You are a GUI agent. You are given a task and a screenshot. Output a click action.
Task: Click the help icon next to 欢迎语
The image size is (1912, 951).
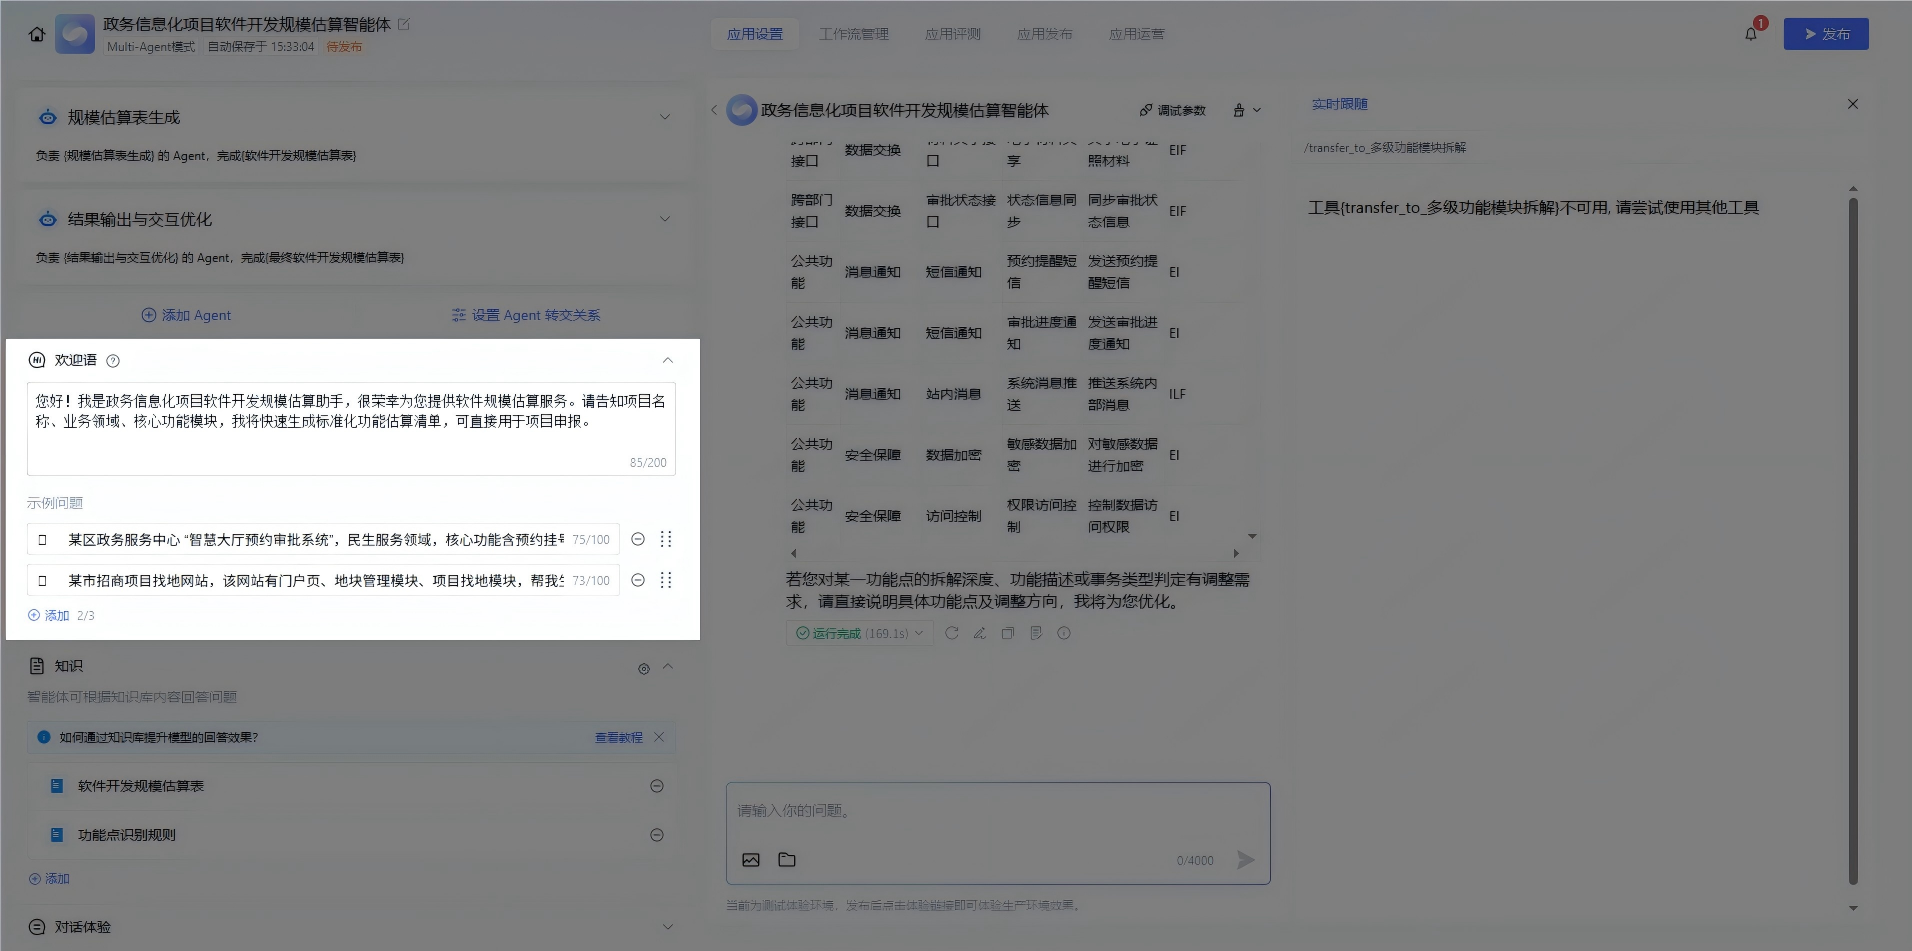(113, 361)
